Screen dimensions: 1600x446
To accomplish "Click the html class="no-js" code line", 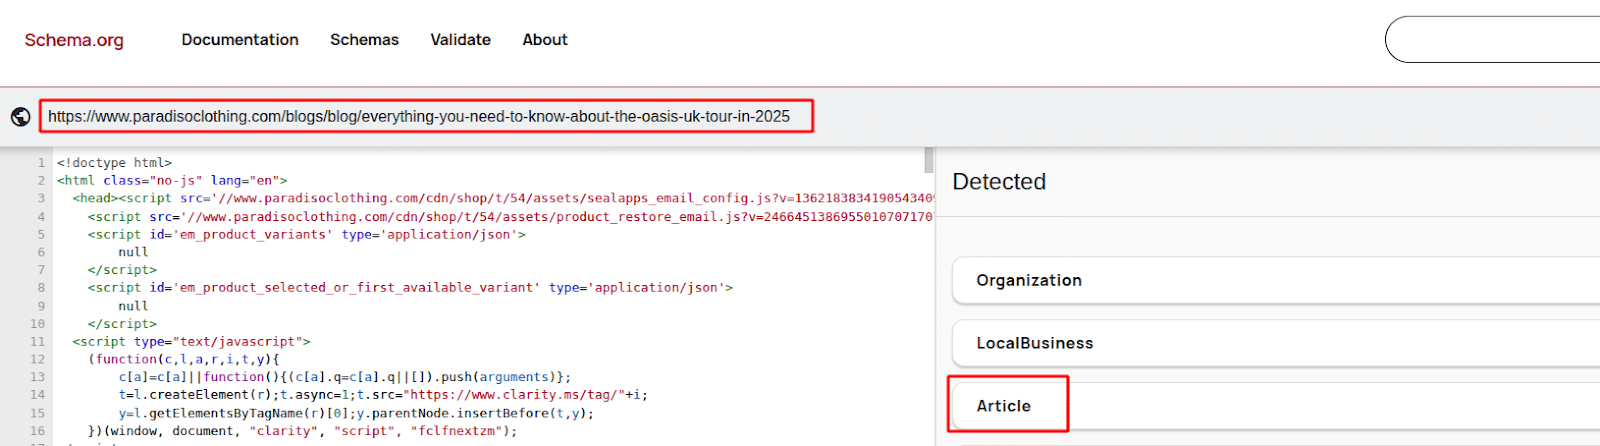I will tap(172, 180).
